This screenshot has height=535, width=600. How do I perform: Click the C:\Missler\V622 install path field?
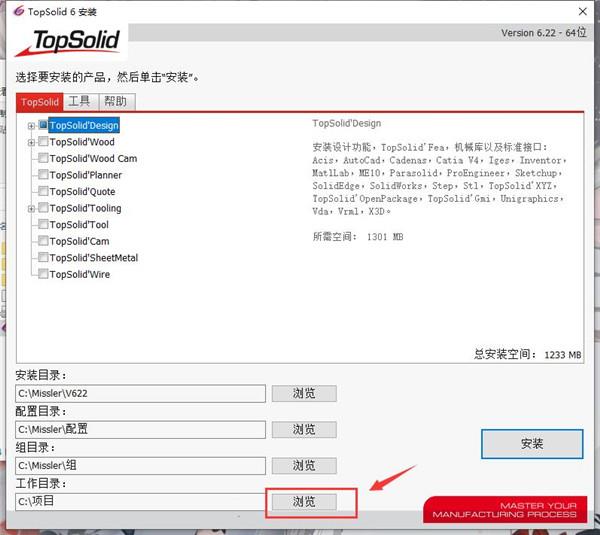(140, 393)
